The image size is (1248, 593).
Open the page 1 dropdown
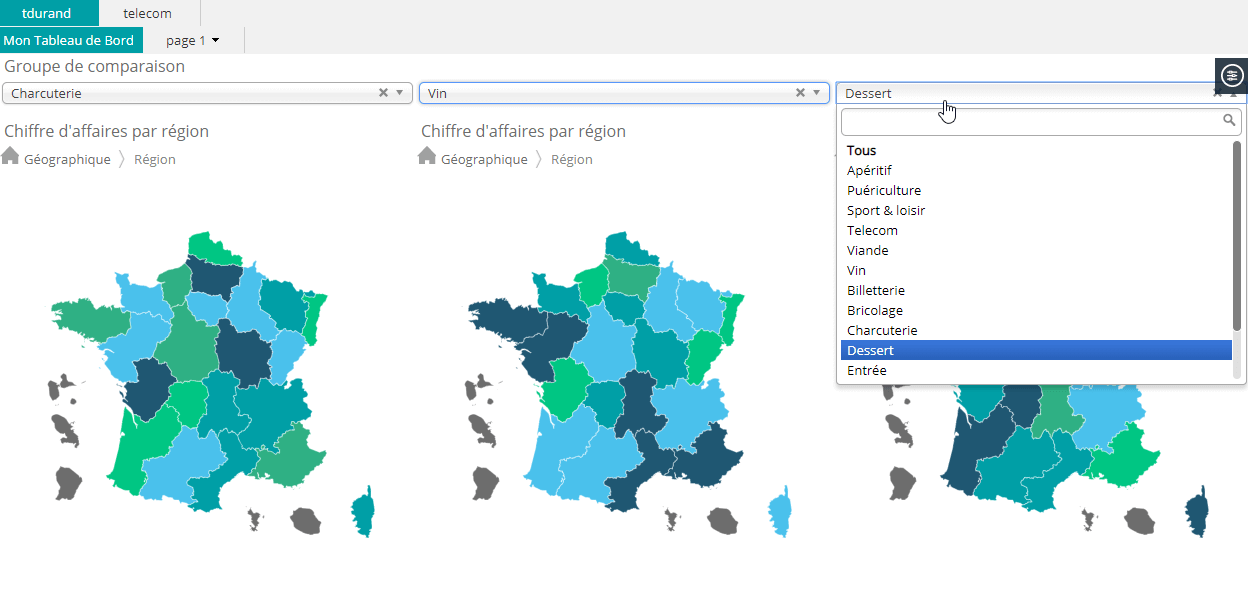pyautogui.click(x=193, y=40)
